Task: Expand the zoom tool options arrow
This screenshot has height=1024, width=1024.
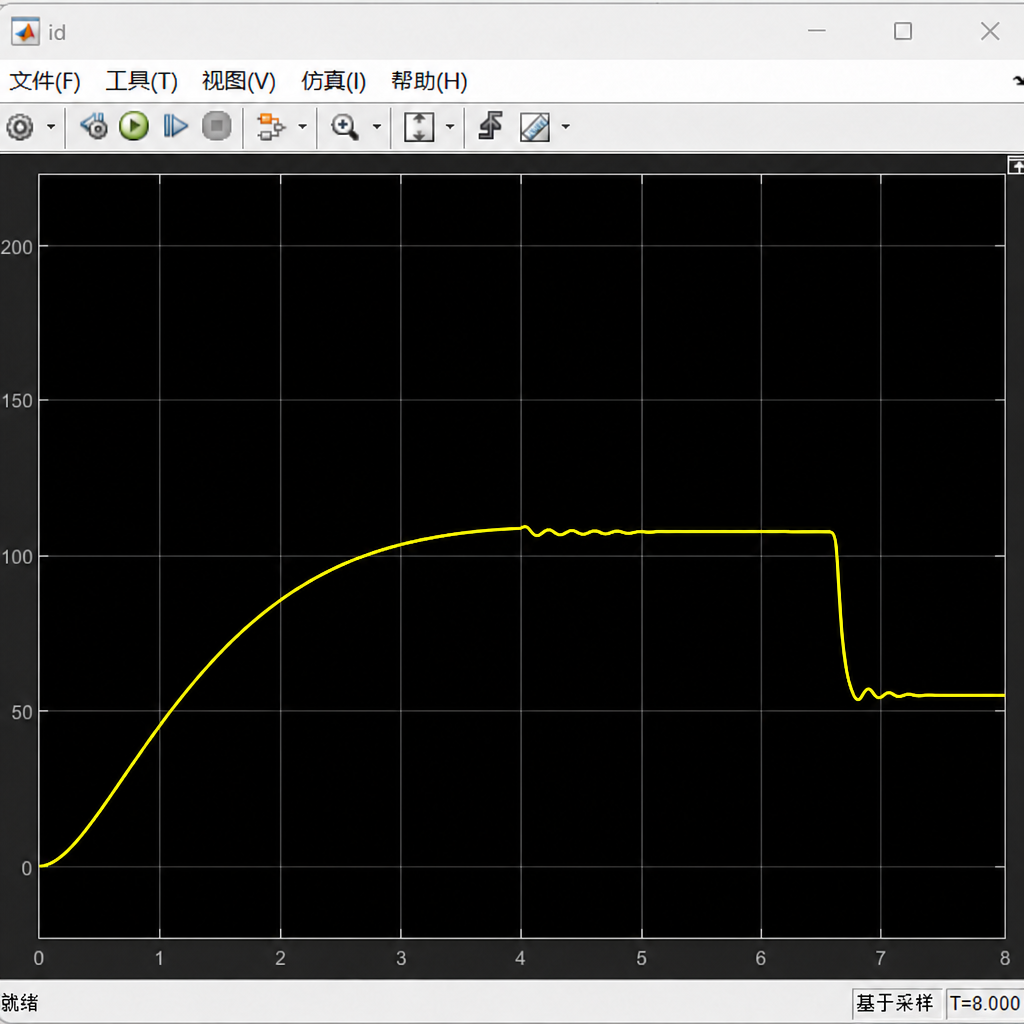Action: pos(377,127)
